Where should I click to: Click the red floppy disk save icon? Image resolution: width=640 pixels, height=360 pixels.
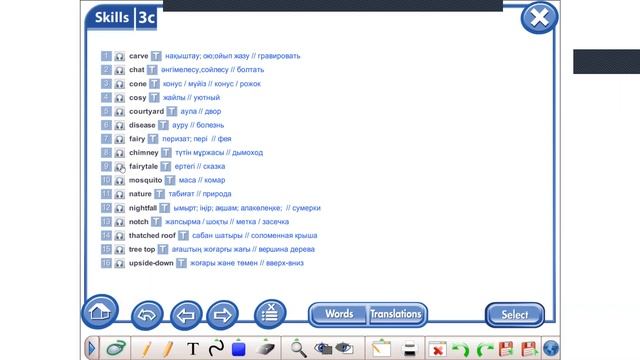[506, 349]
